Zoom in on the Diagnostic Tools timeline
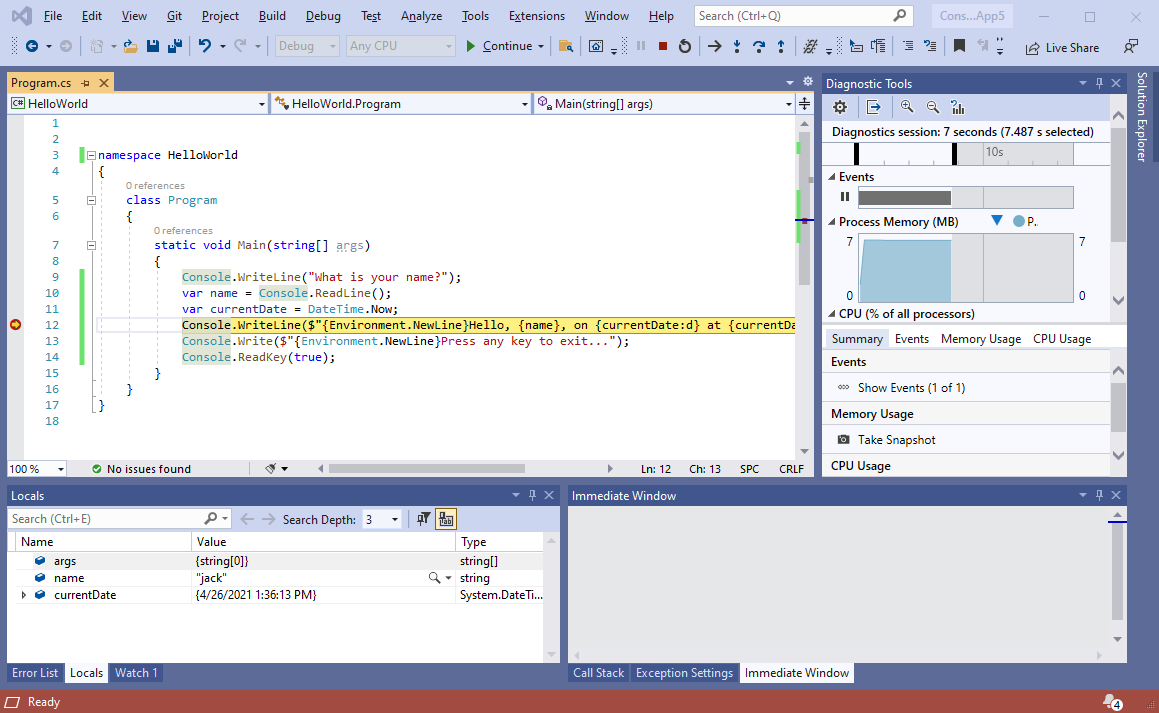Image resolution: width=1159 pixels, height=713 pixels. [x=906, y=106]
